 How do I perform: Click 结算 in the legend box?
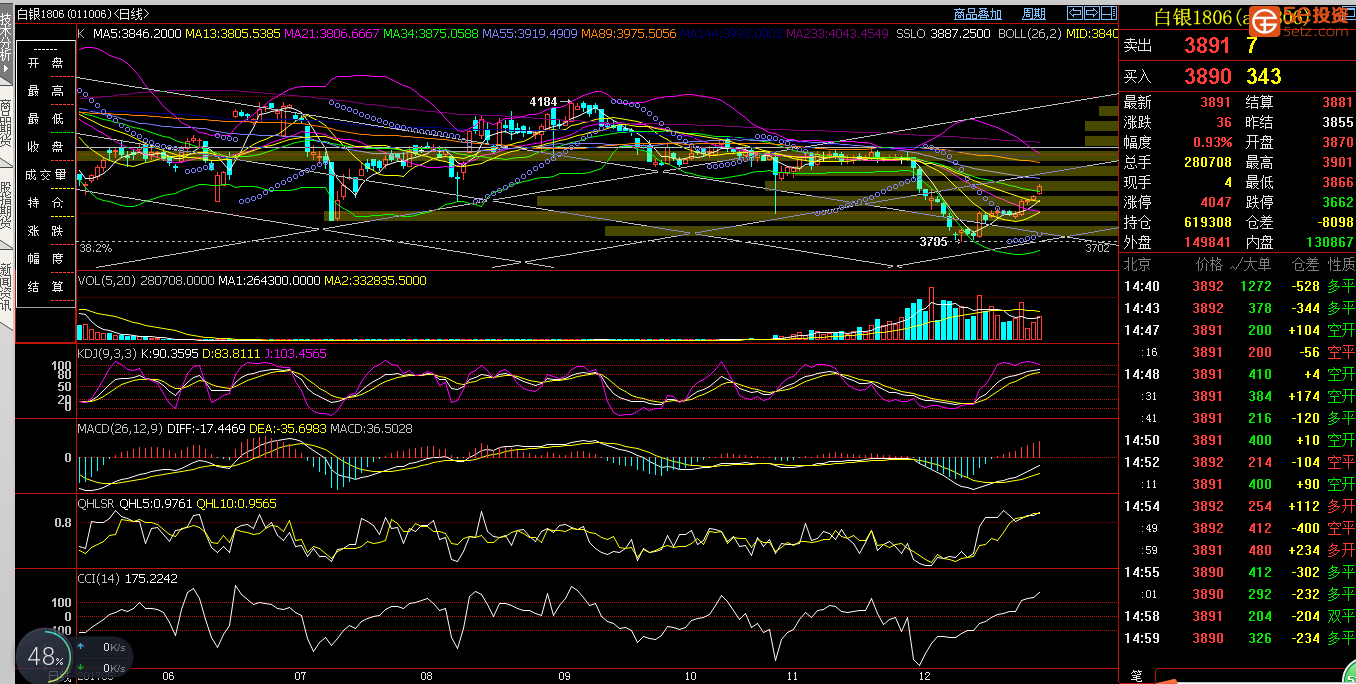[45, 287]
